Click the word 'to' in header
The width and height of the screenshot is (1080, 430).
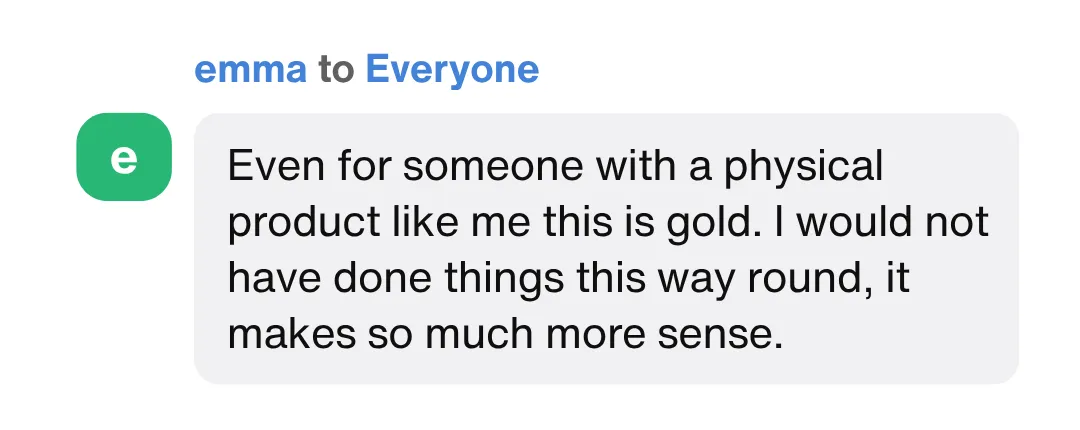[336, 70]
